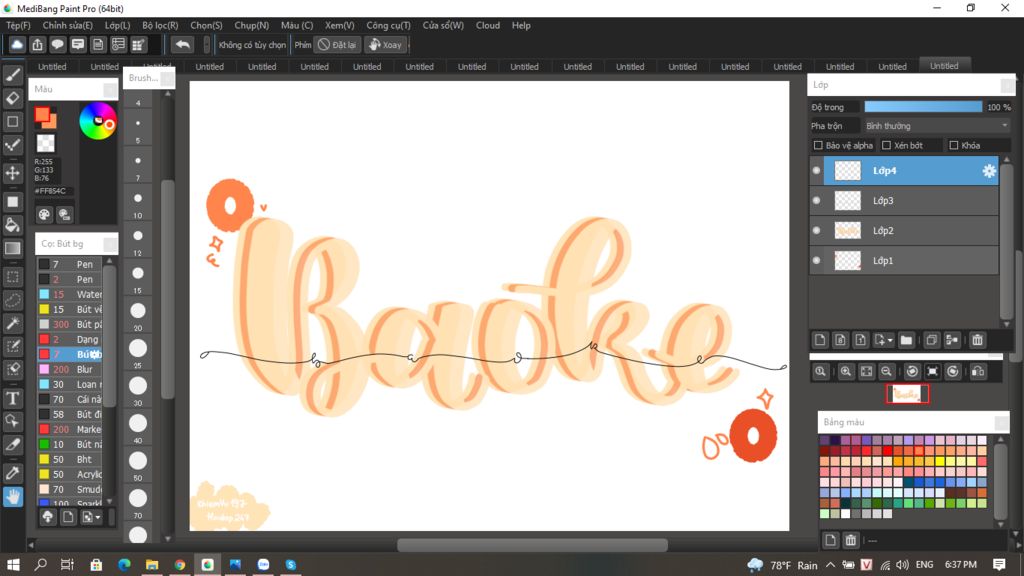The image size is (1024, 576).
Task: Open the Lớp(L) menu
Action: click(x=118, y=25)
